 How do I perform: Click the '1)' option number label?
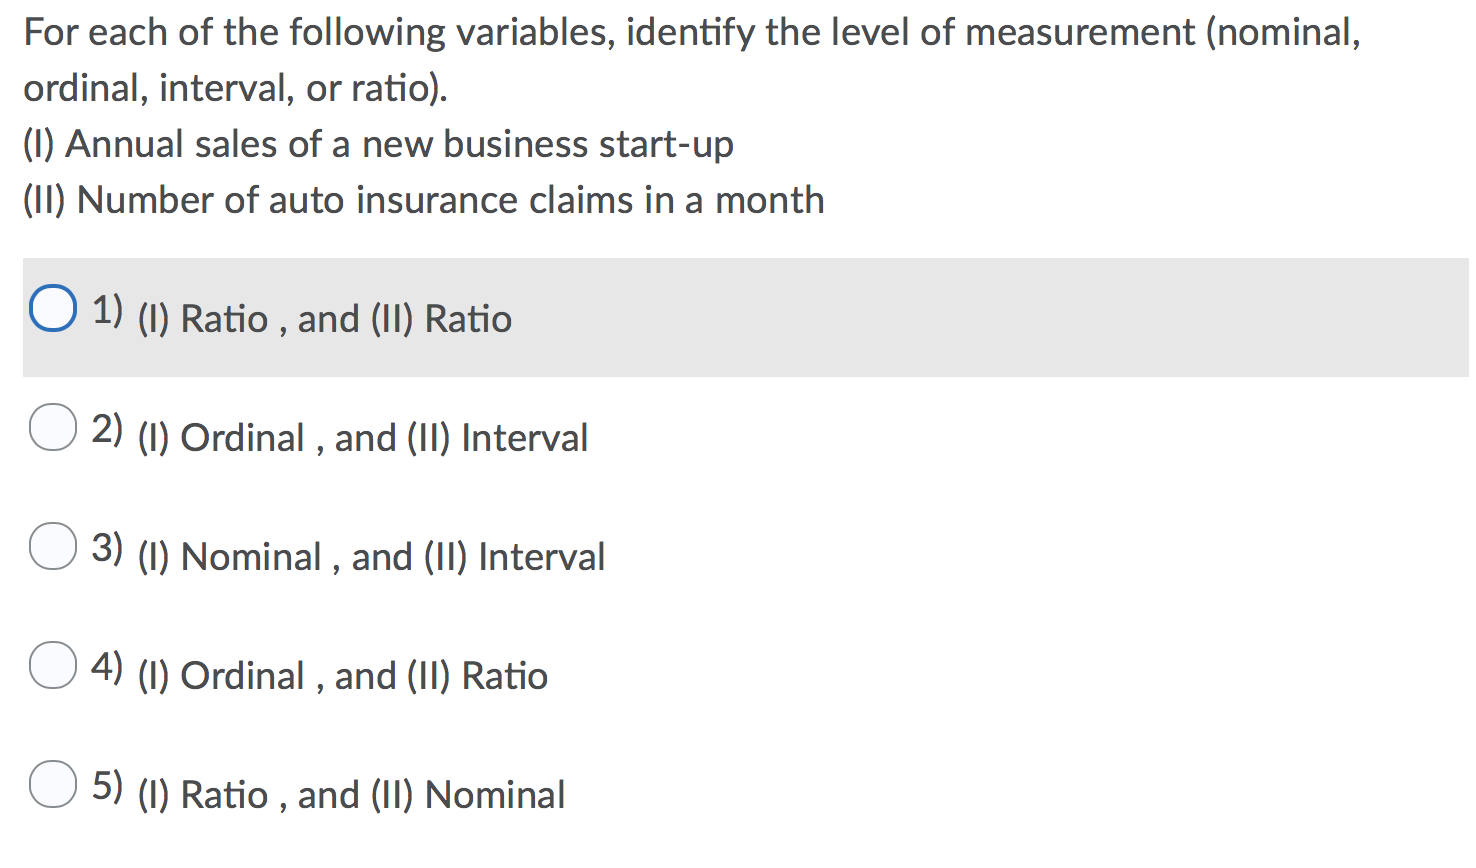pyautogui.click(x=107, y=310)
